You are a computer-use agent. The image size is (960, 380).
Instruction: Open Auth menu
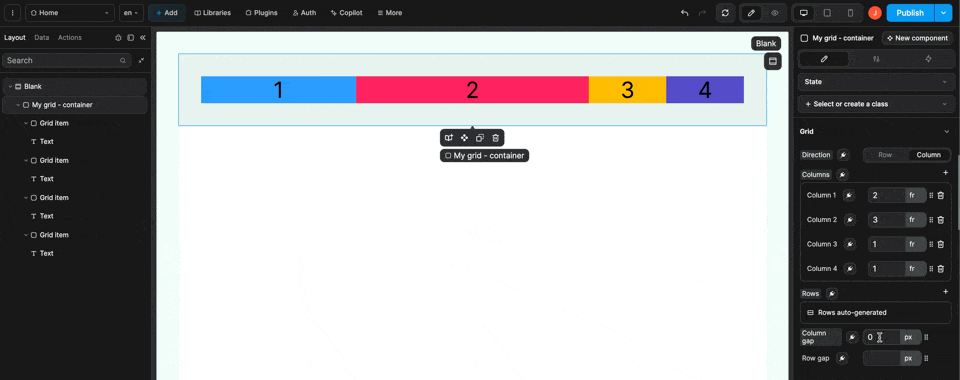(x=304, y=13)
